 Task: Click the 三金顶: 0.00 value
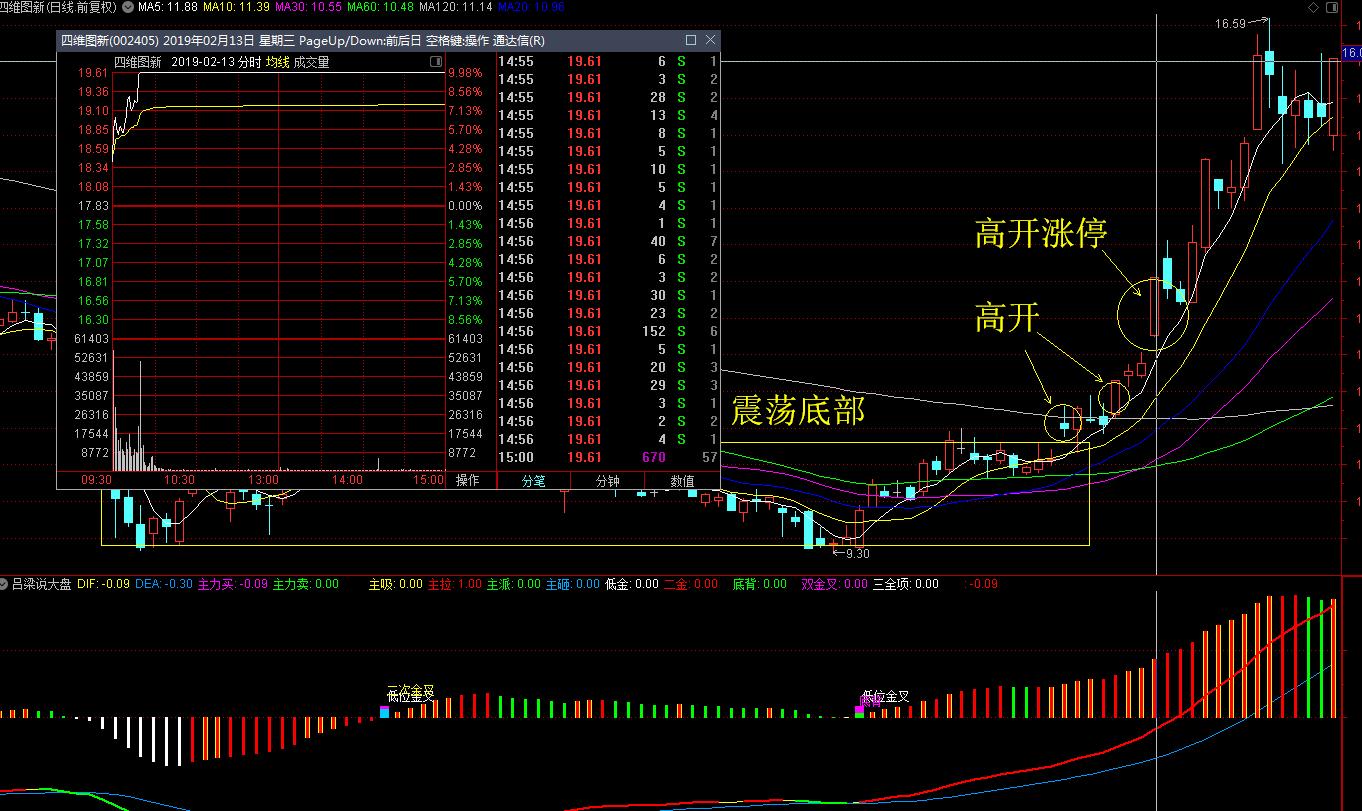pyautogui.click(x=906, y=584)
